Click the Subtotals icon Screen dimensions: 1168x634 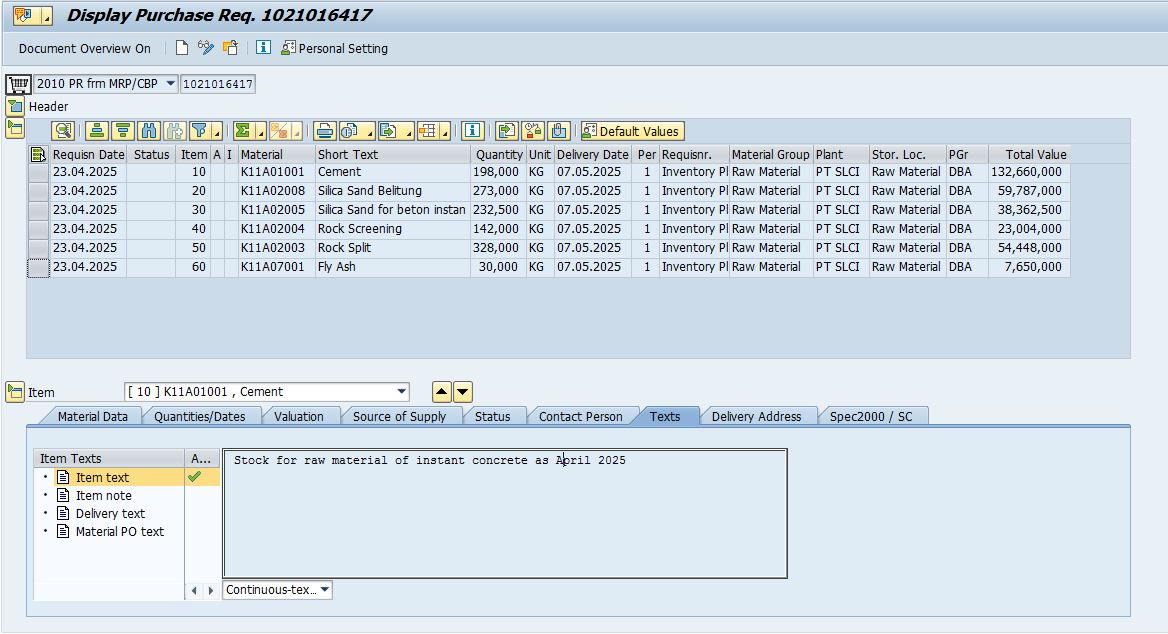click(279, 131)
